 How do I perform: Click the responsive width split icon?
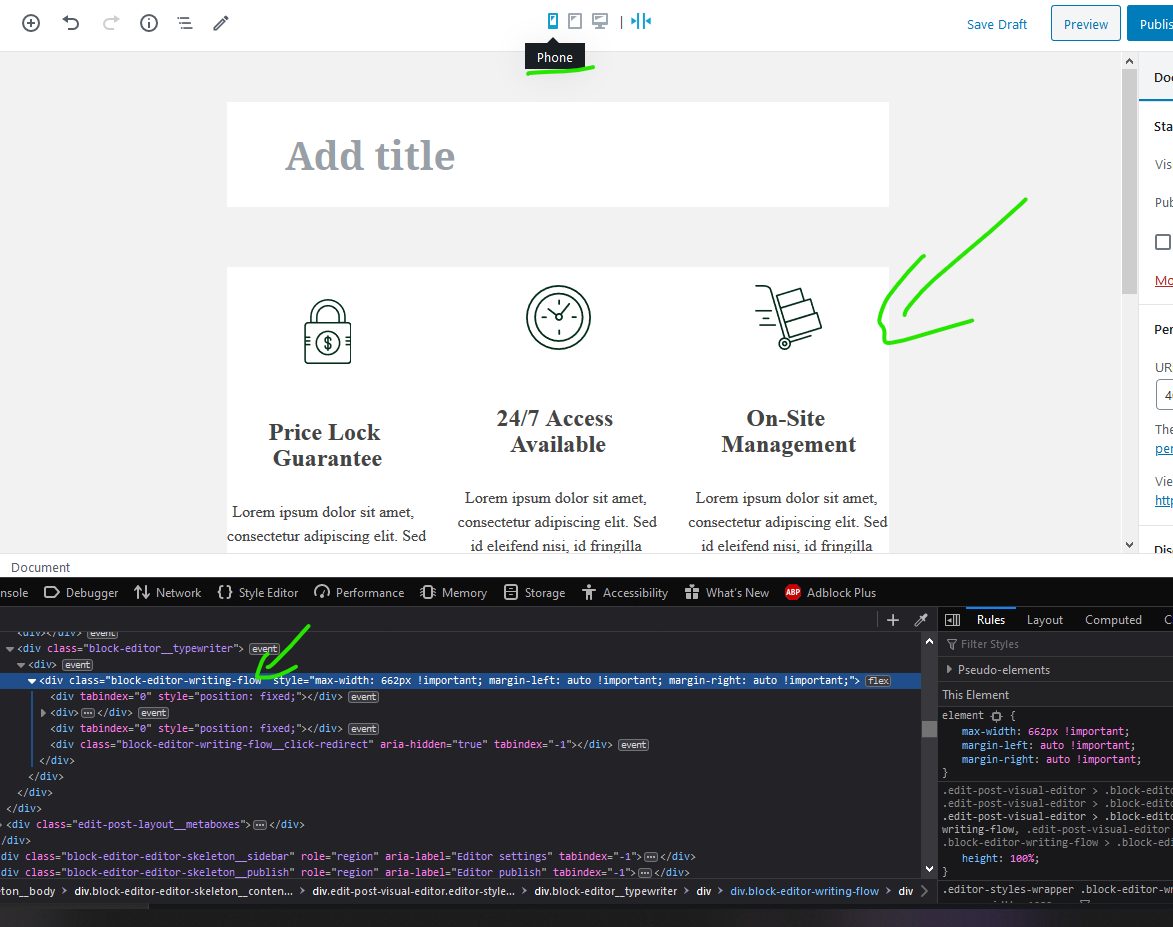(x=641, y=21)
